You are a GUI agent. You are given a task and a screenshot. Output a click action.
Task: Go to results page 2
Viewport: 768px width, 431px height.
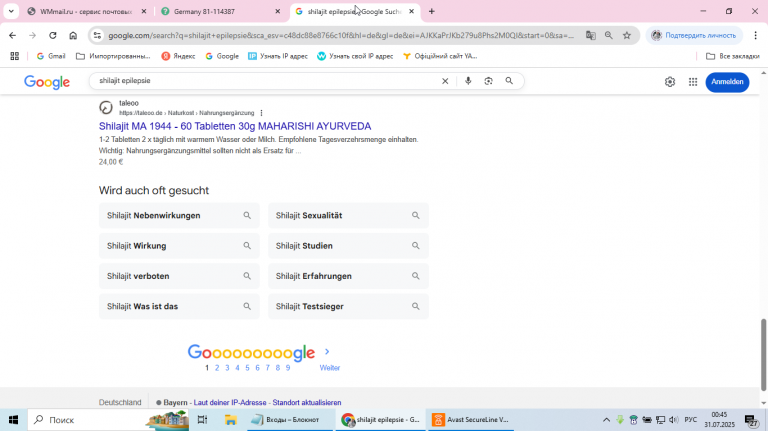(217, 368)
